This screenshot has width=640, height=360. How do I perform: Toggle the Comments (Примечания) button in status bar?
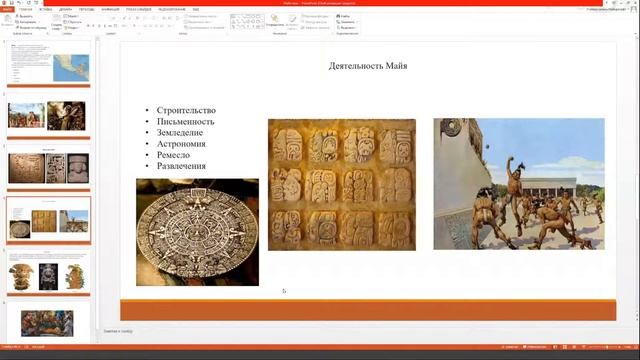(535, 347)
